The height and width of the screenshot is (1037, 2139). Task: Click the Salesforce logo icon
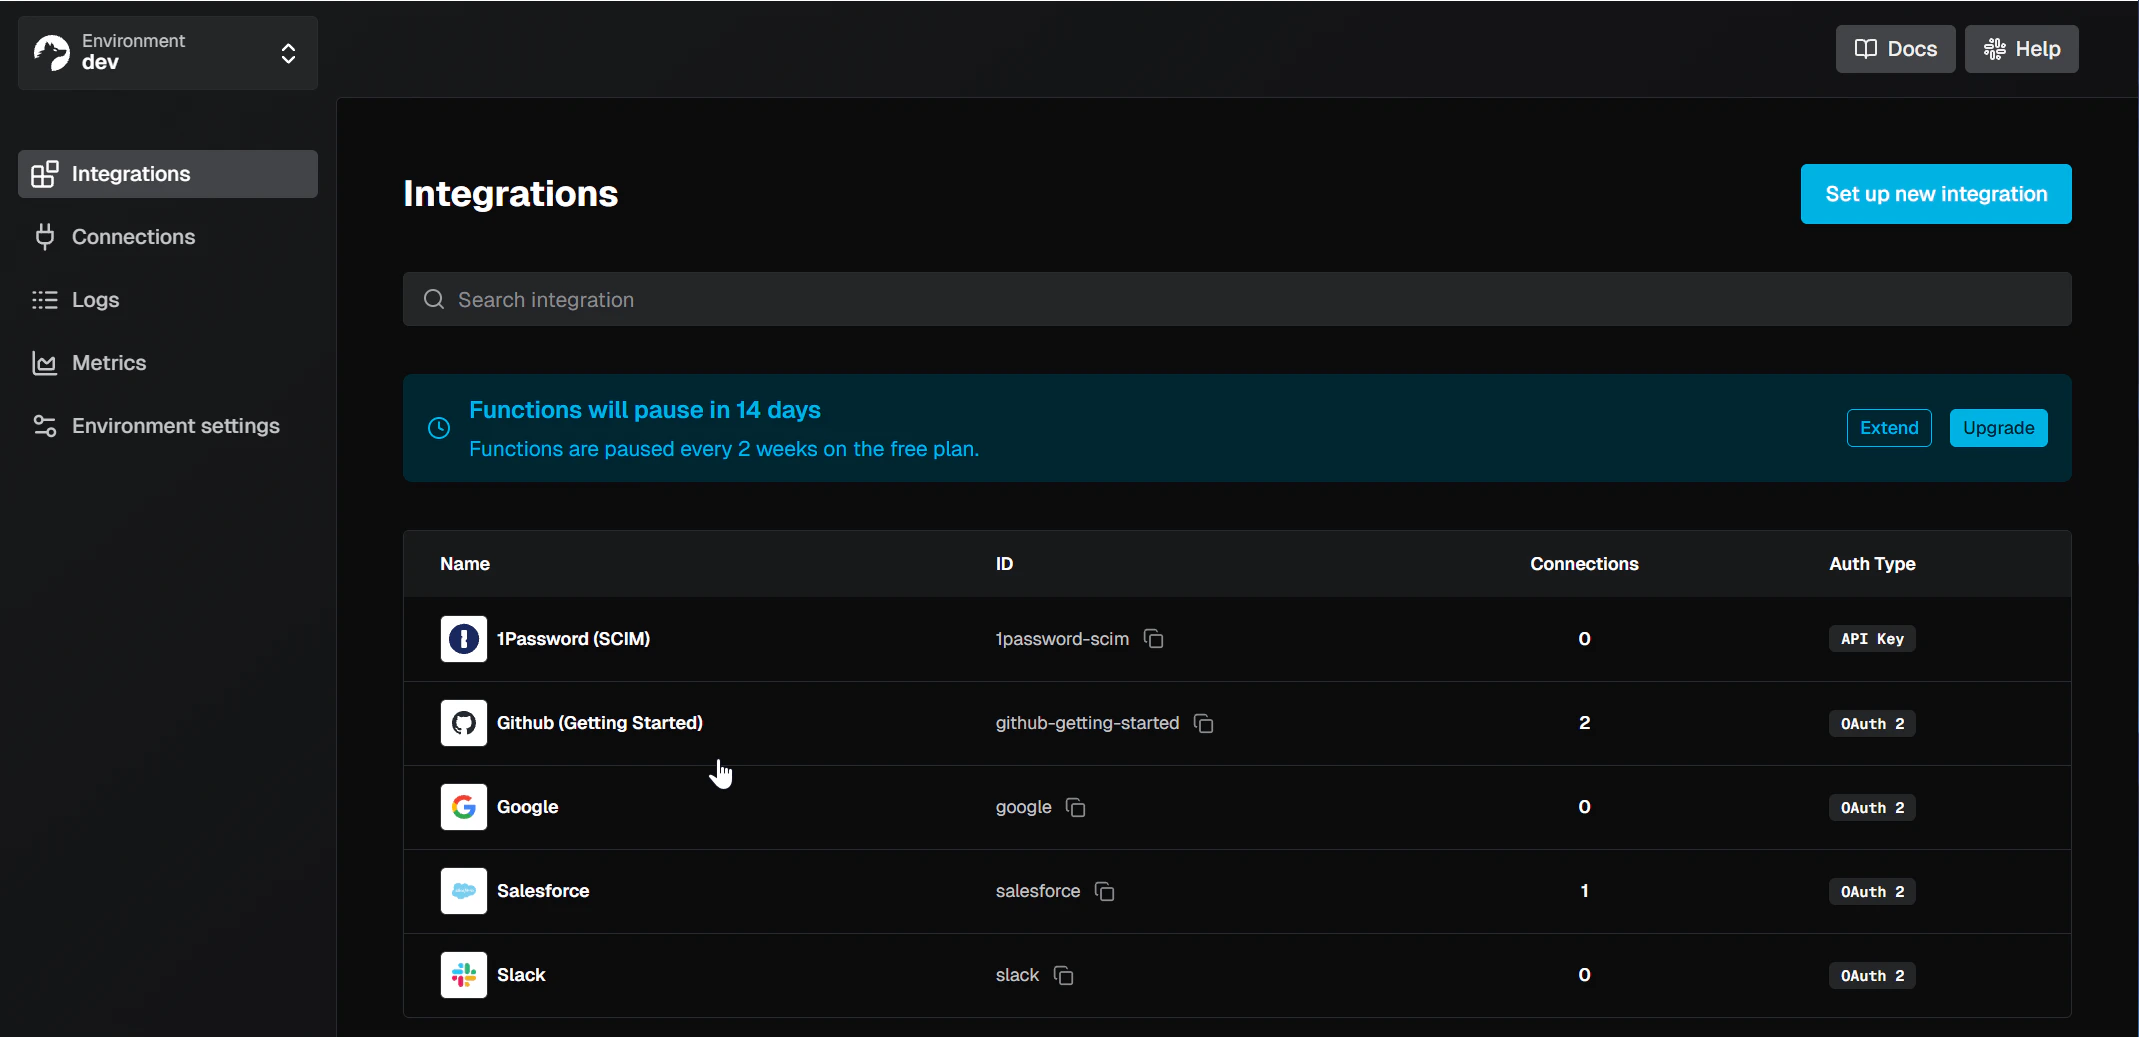tap(464, 891)
